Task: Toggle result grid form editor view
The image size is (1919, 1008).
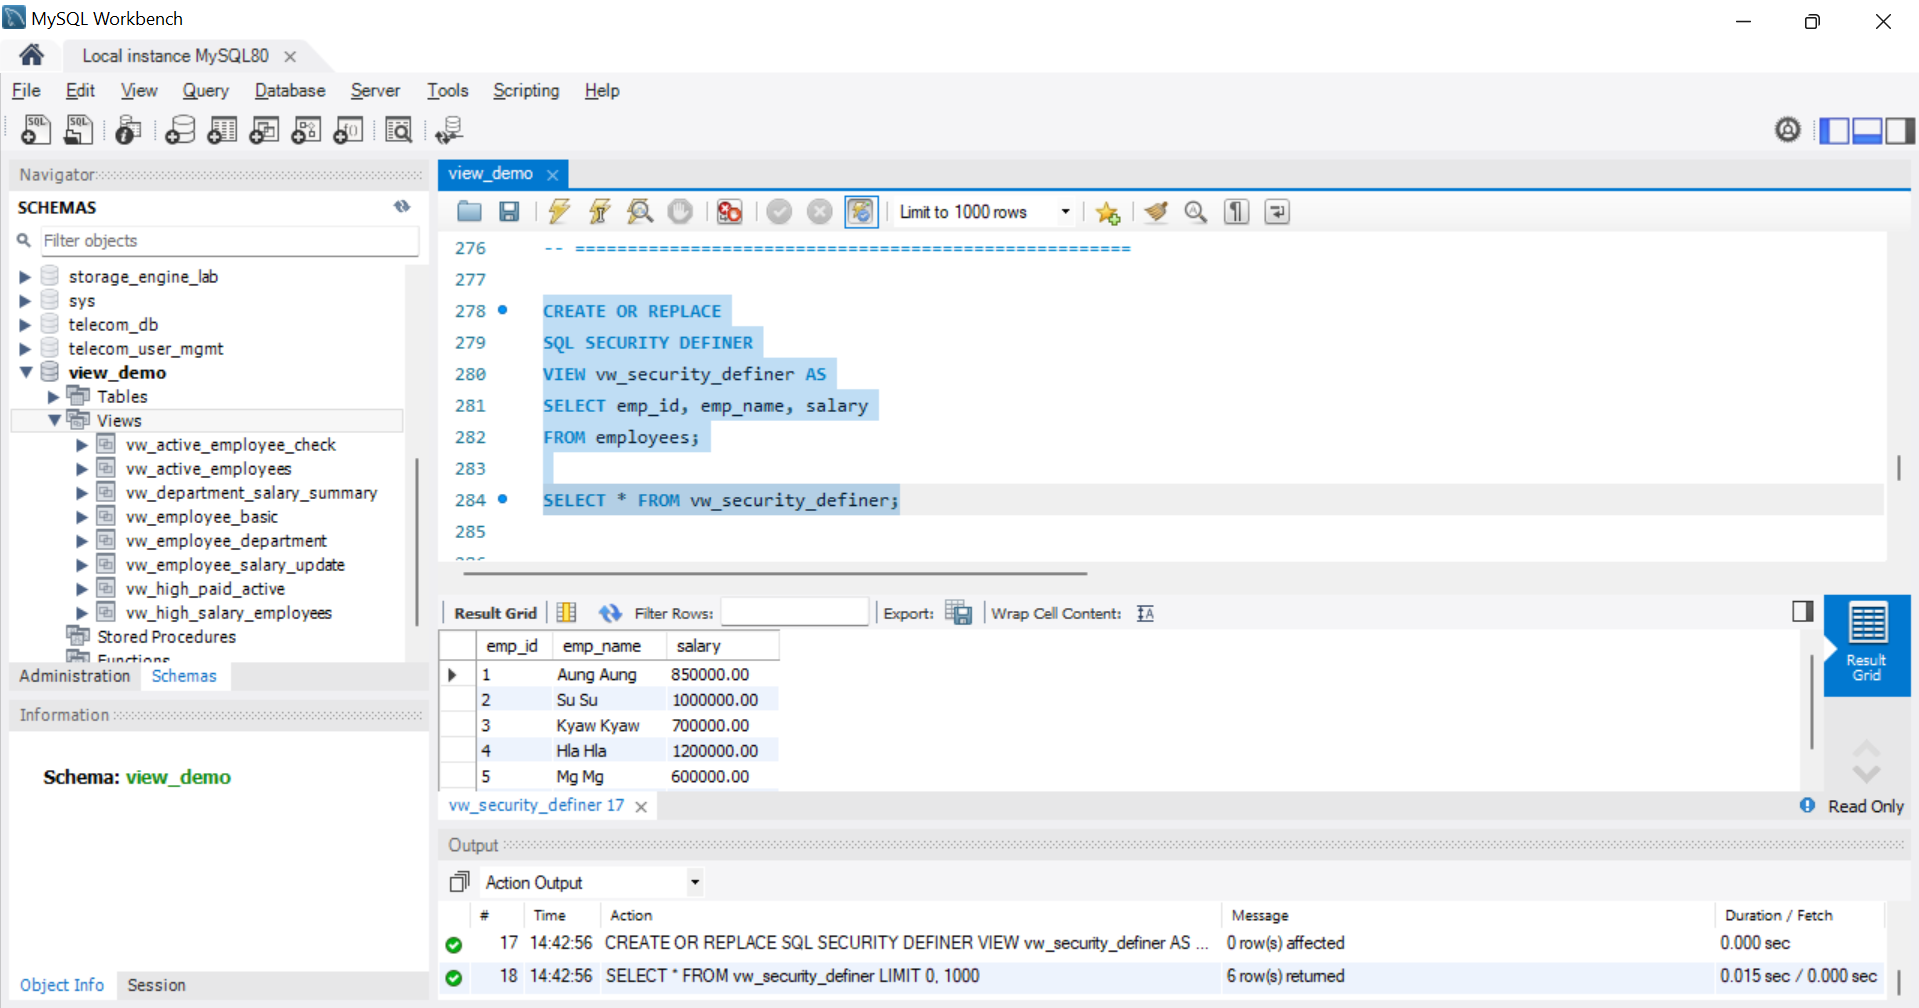Action: [567, 613]
